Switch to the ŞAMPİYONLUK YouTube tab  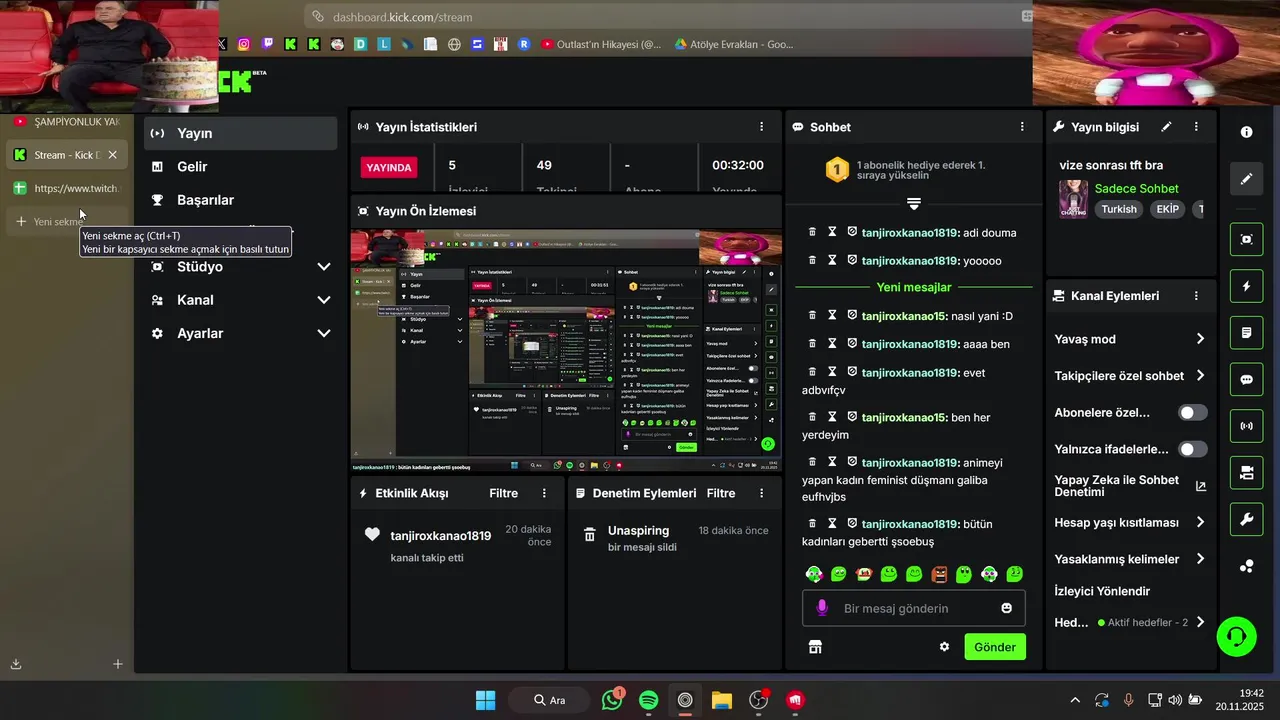click(x=66, y=121)
